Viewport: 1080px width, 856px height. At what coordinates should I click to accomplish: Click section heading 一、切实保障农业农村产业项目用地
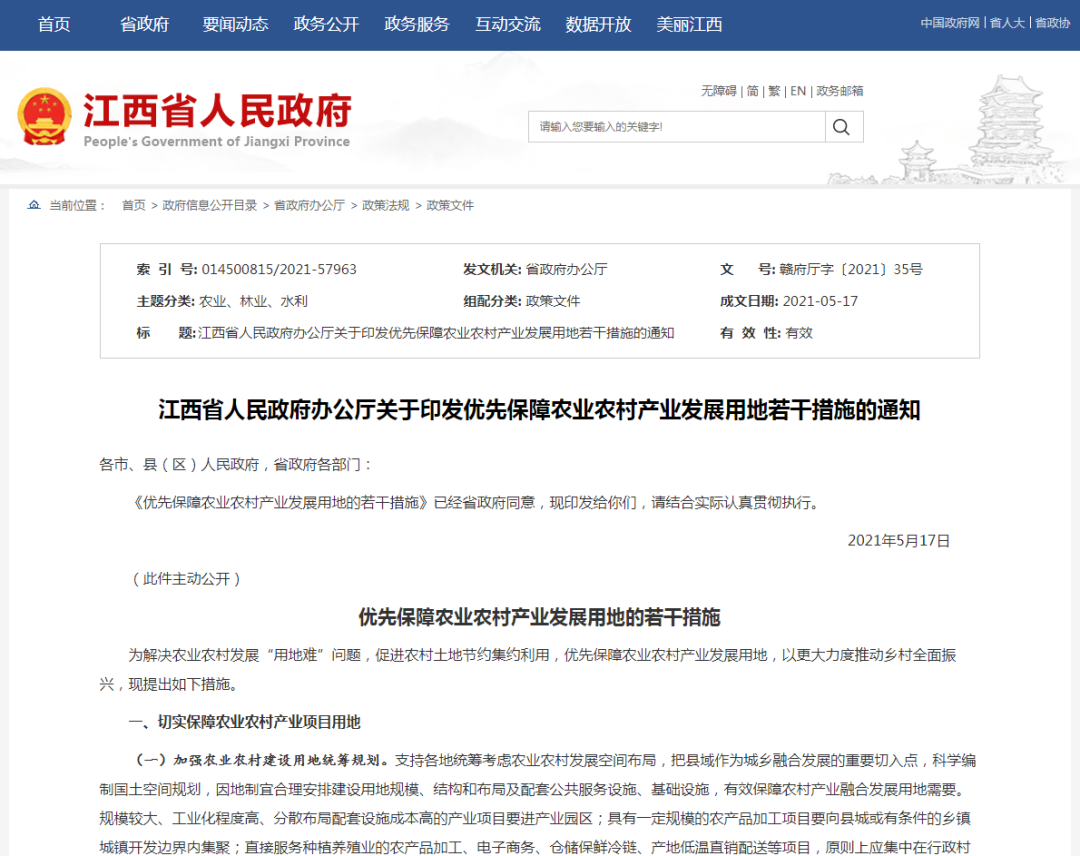point(245,722)
